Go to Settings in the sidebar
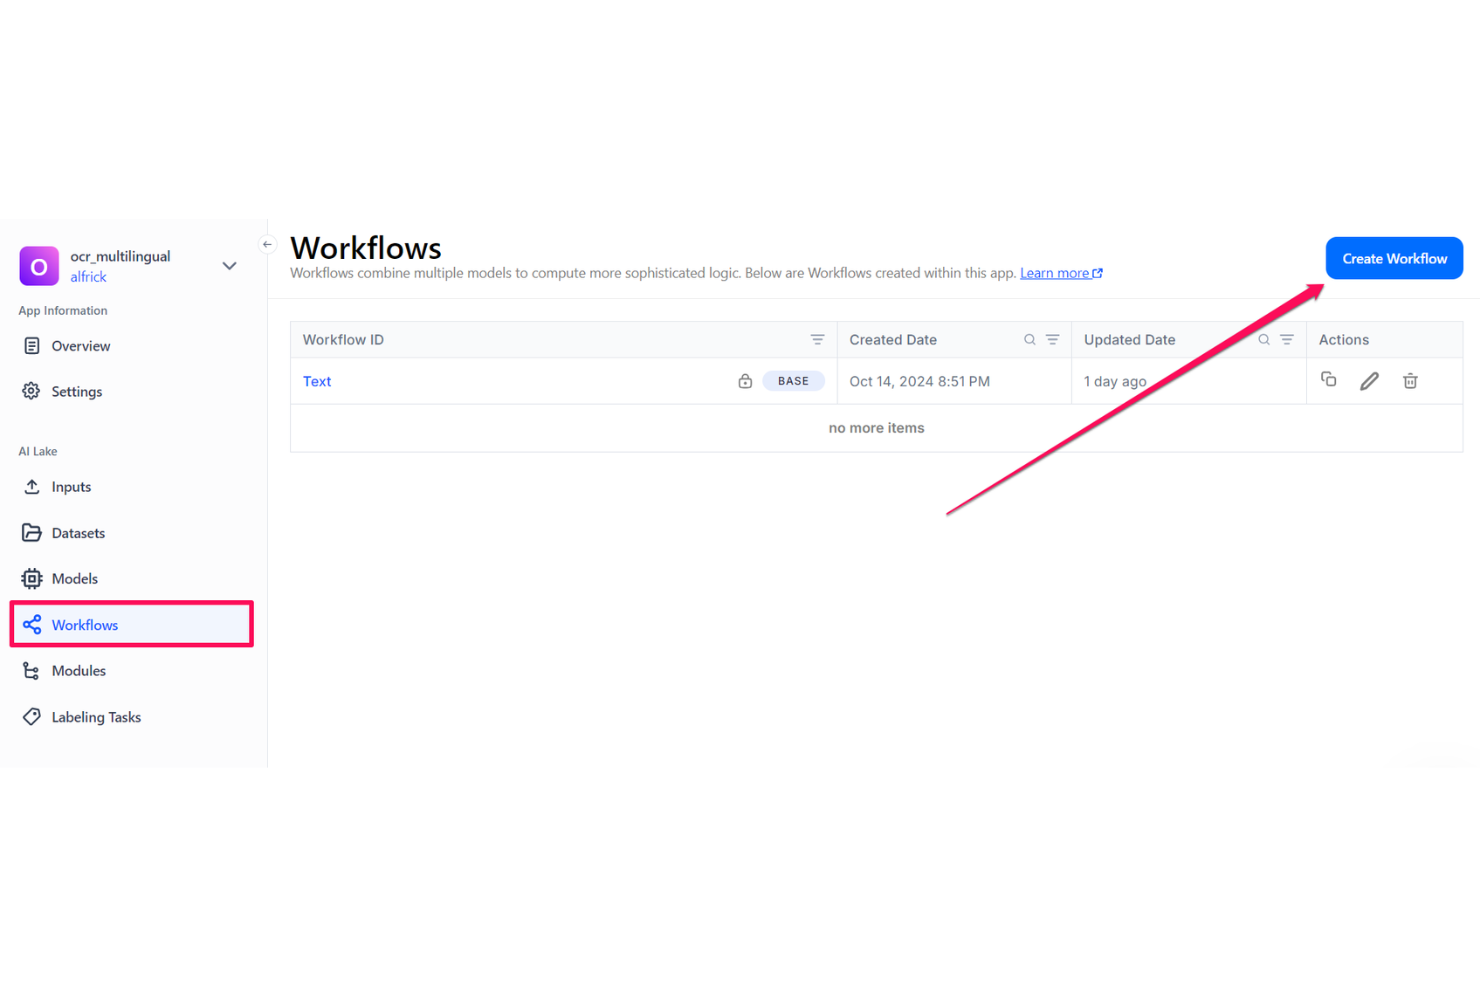This screenshot has width=1480, height=987. (77, 392)
